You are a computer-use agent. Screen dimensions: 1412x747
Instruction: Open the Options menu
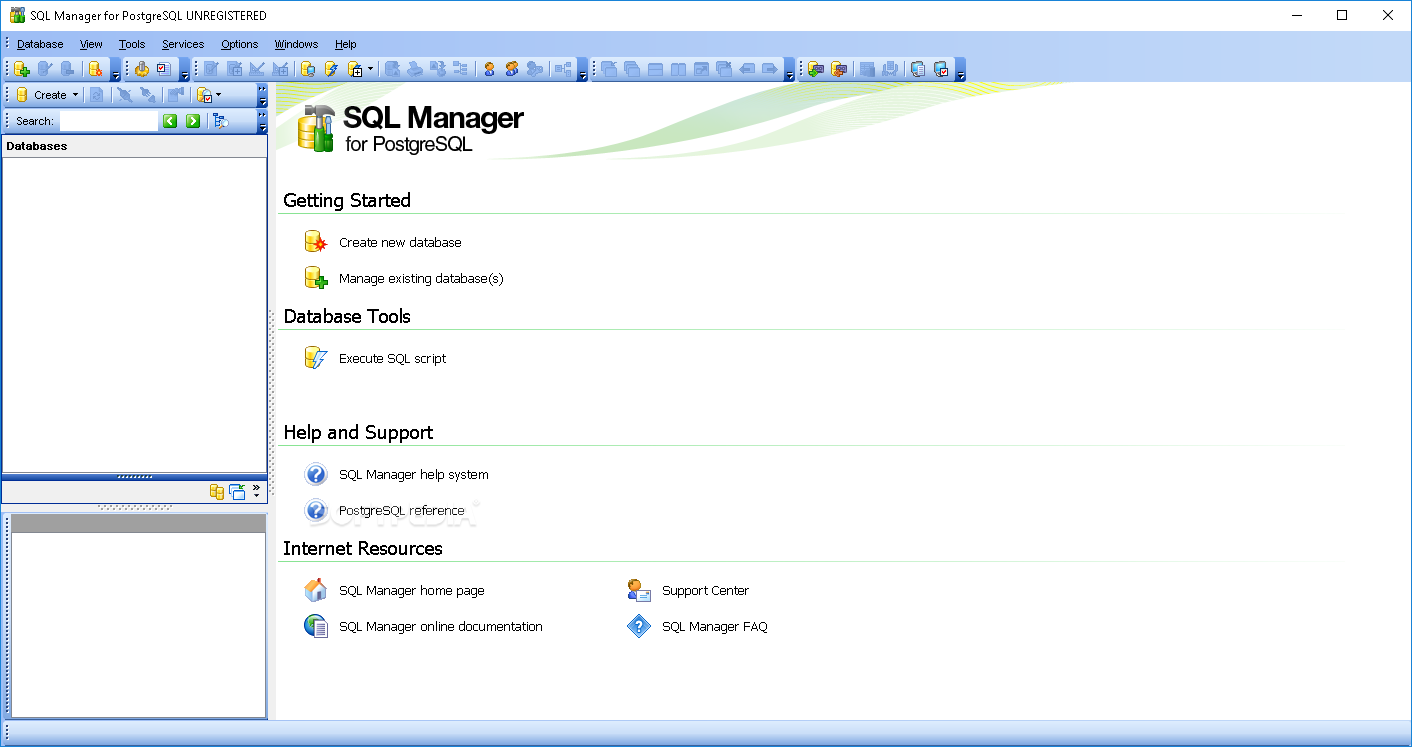coord(240,44)
